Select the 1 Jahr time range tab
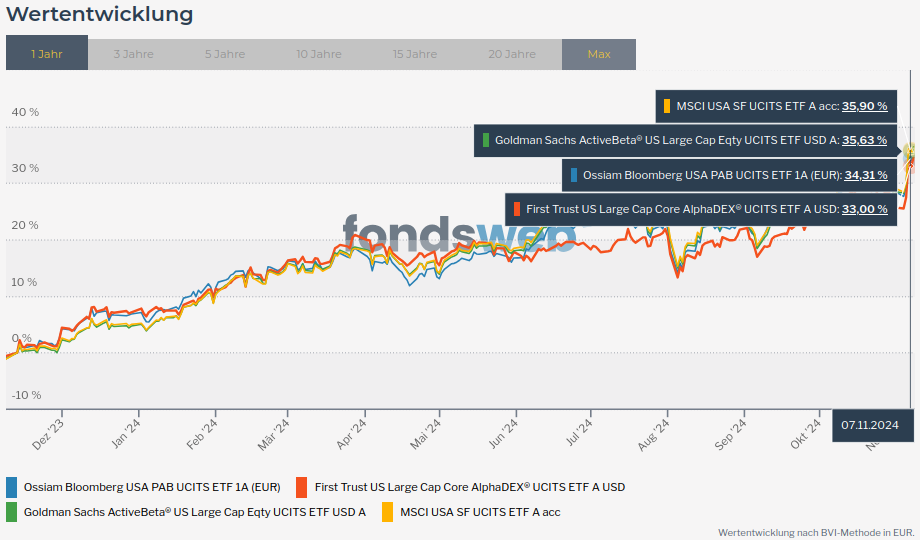Viewport: 920px width, 540px height. coord(47,54)
